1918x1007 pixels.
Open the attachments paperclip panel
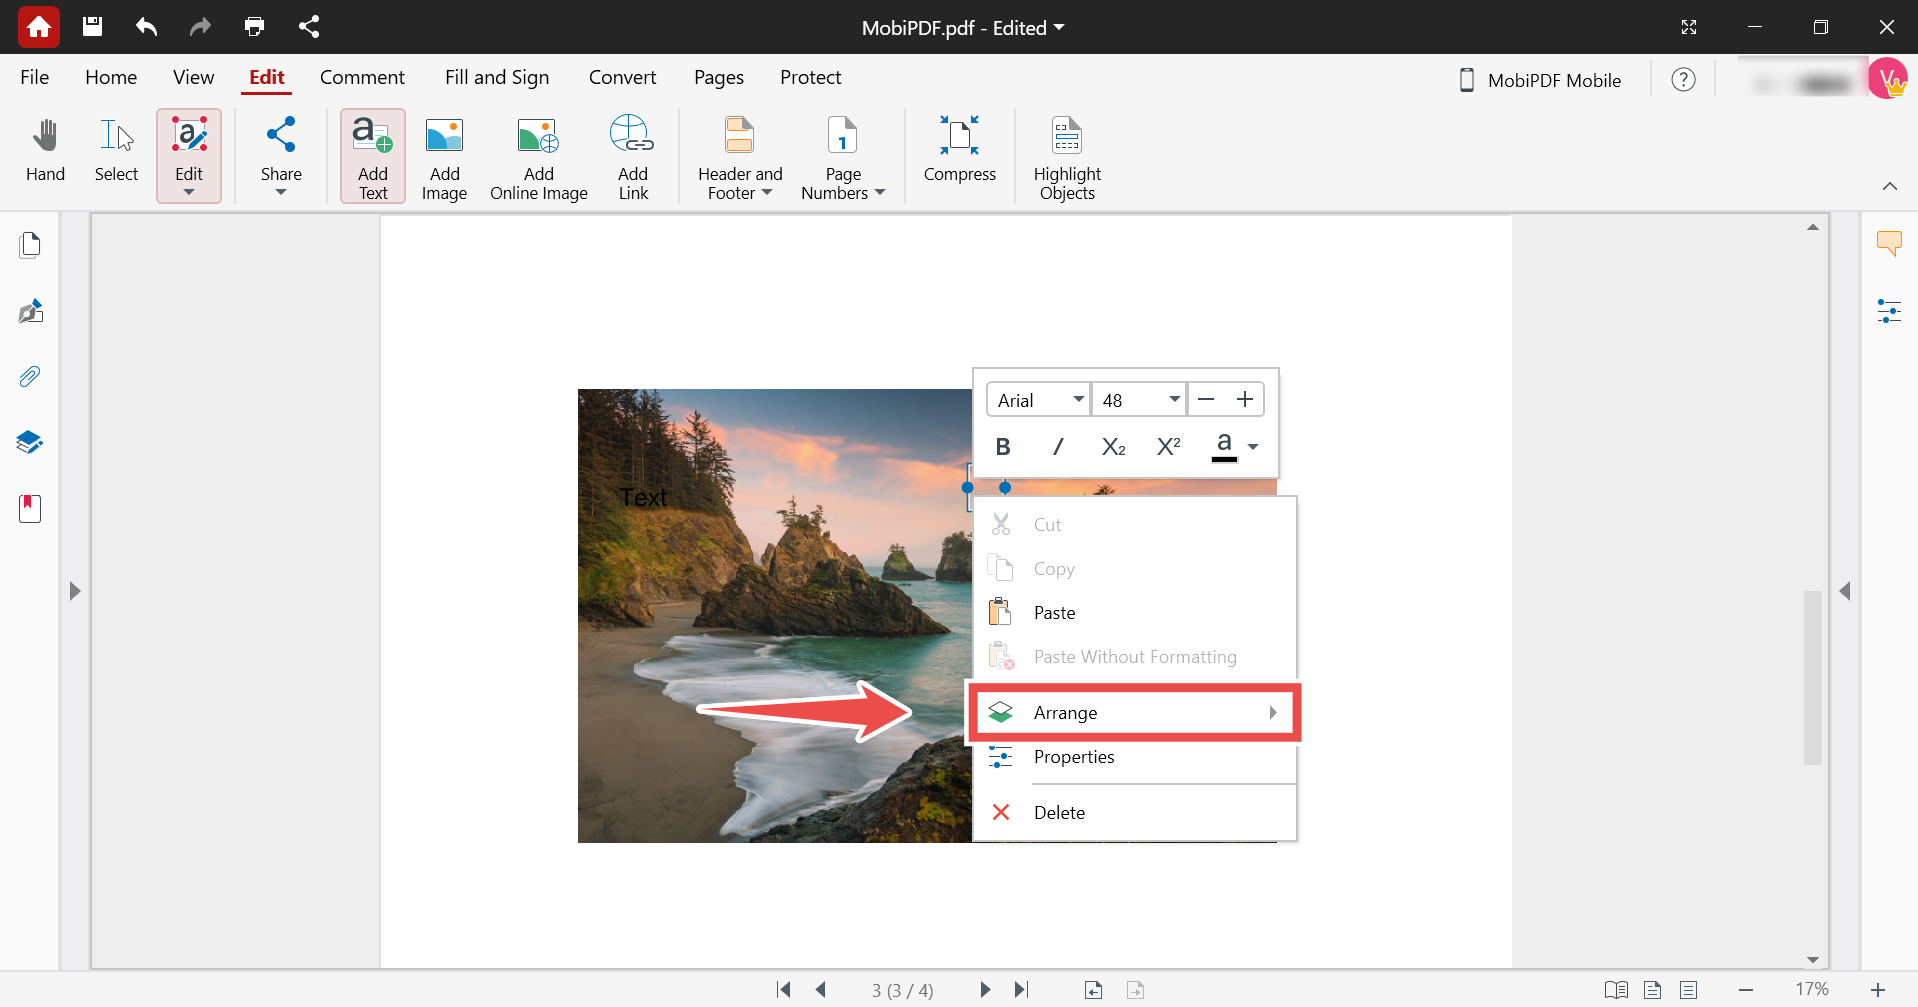click(30, 377)
